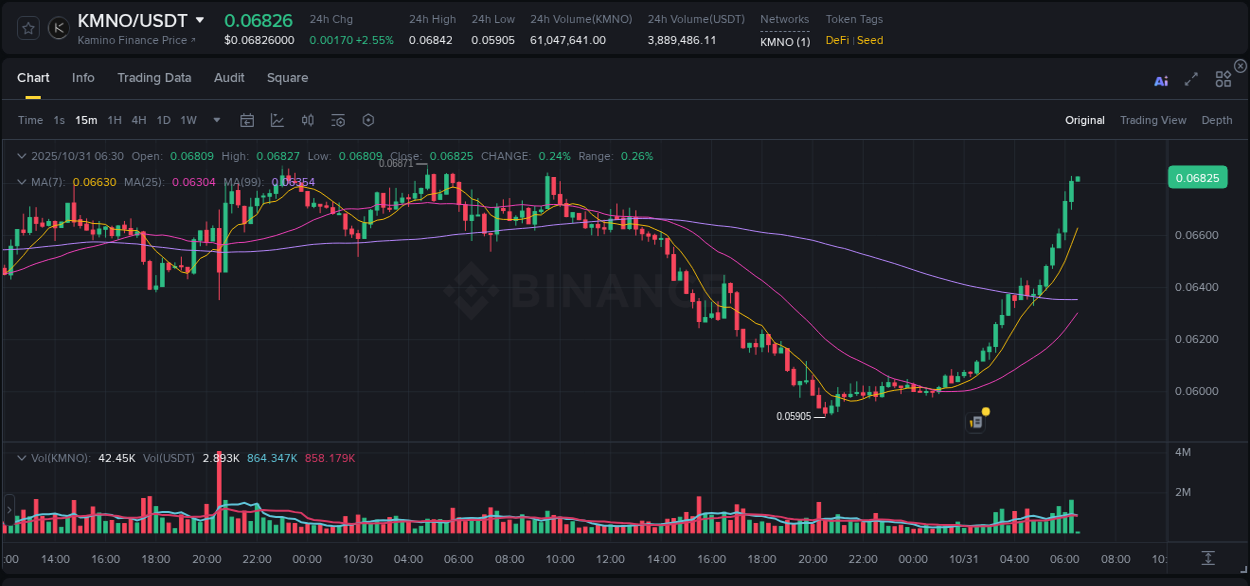The image size is (1250, 586).
Task: Click the KMNO token logo
Action: 58,28
